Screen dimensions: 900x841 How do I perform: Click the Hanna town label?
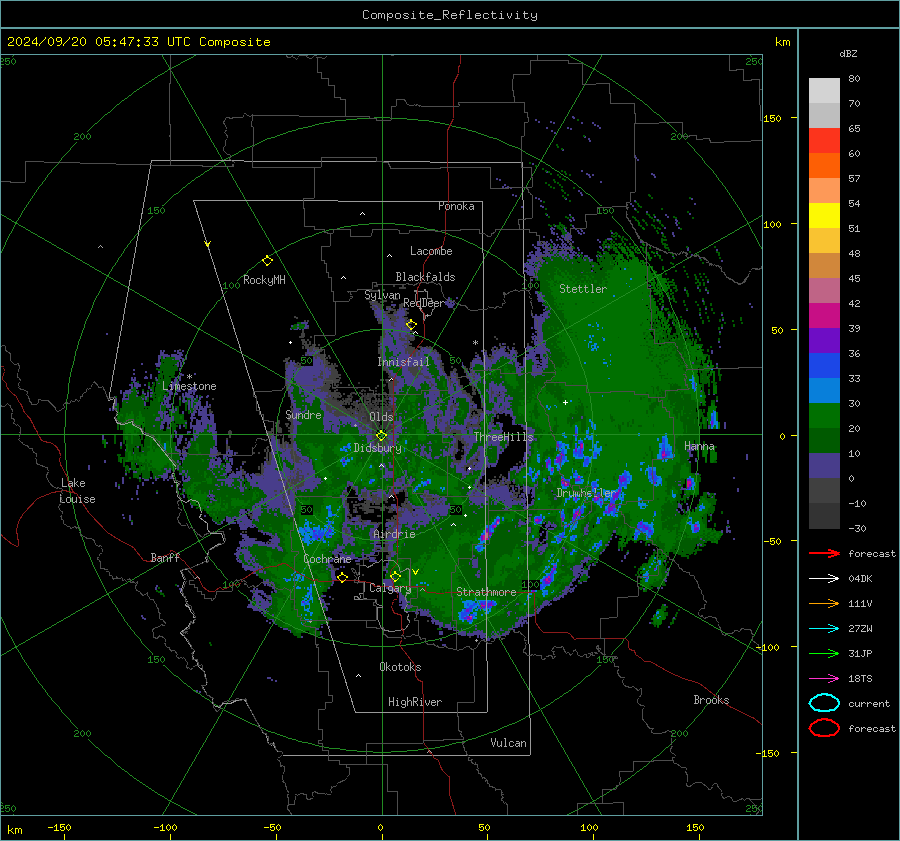pyautogui.click(x=699, y=446)
